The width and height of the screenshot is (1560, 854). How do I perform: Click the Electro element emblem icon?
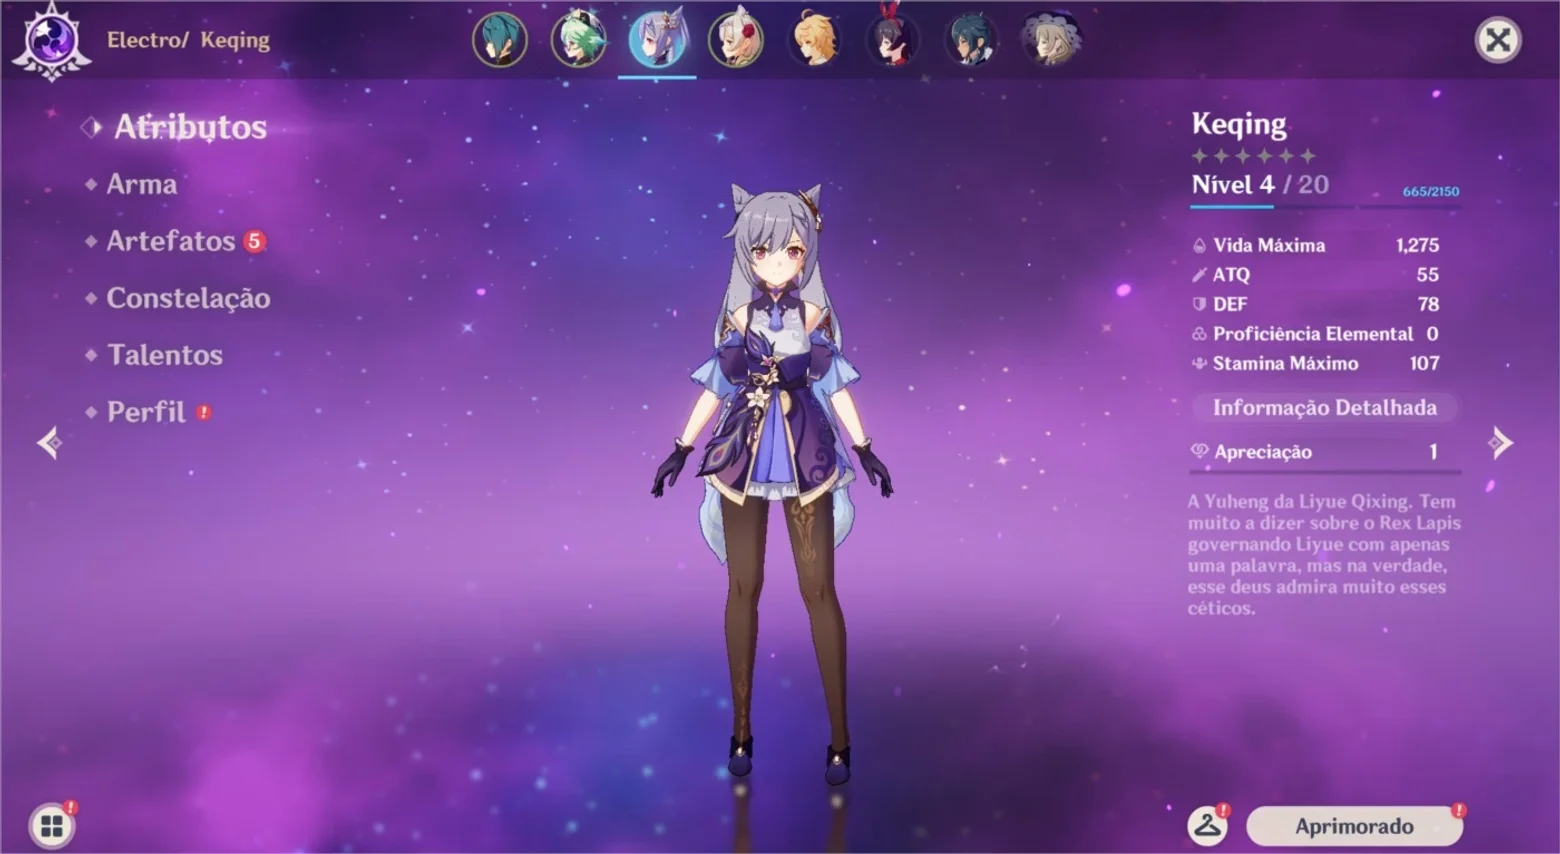point(51,41)
